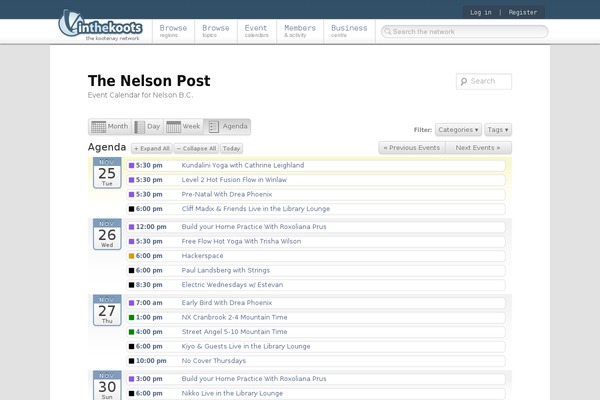Expand all agenda events

point(151,148)
